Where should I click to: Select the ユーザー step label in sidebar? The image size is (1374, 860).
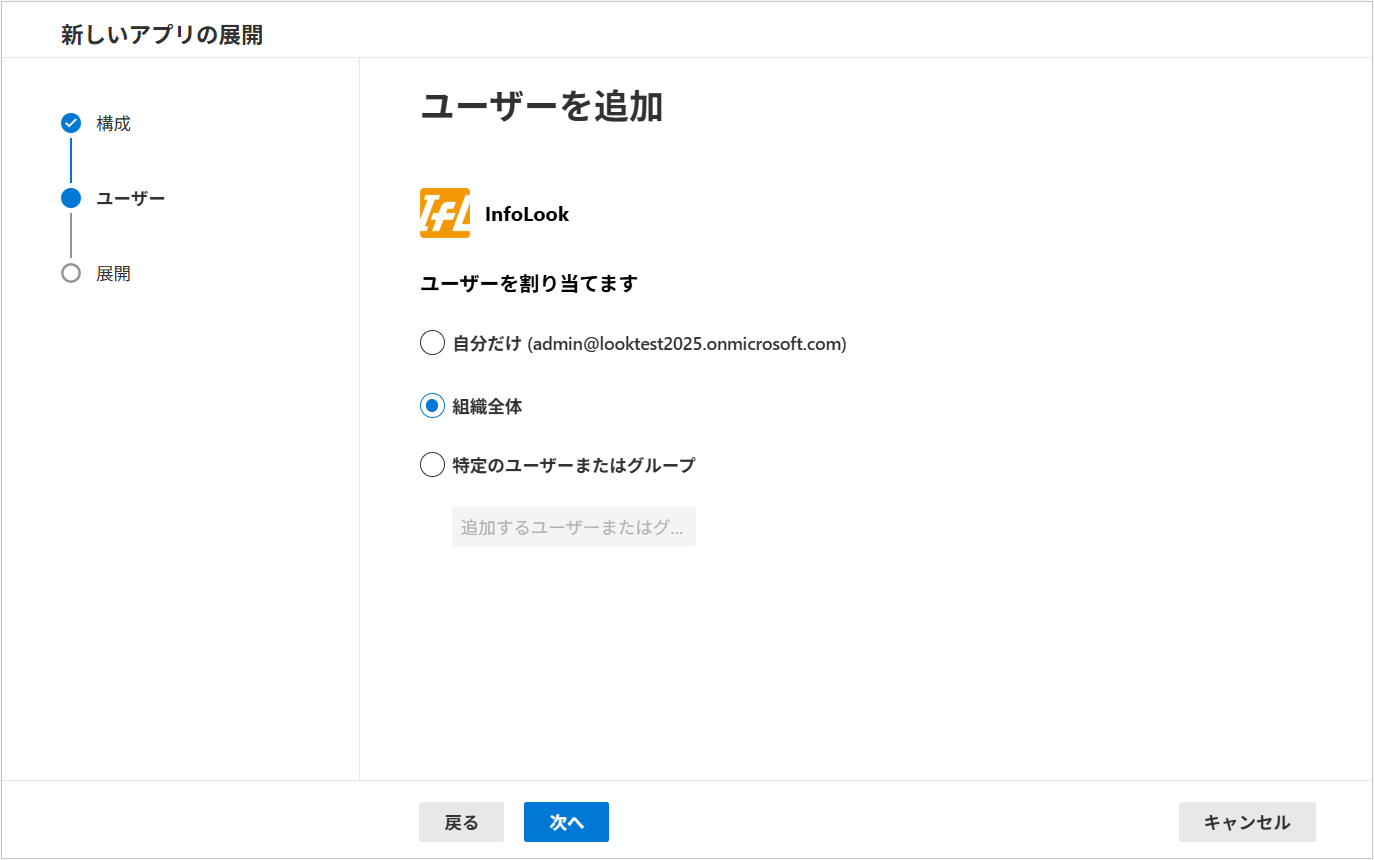pyautogui.click(x=130, y=198)
